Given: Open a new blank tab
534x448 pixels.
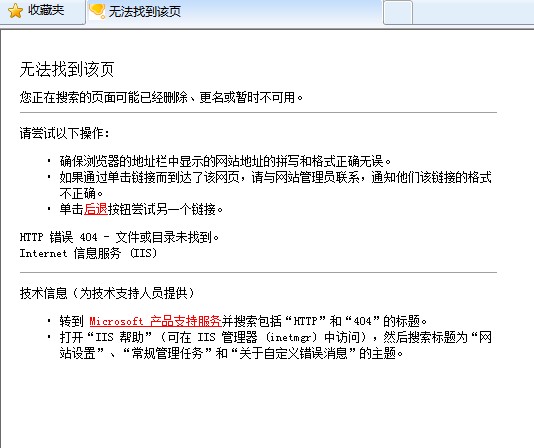Looking at the screenshot, I should 398,12.
